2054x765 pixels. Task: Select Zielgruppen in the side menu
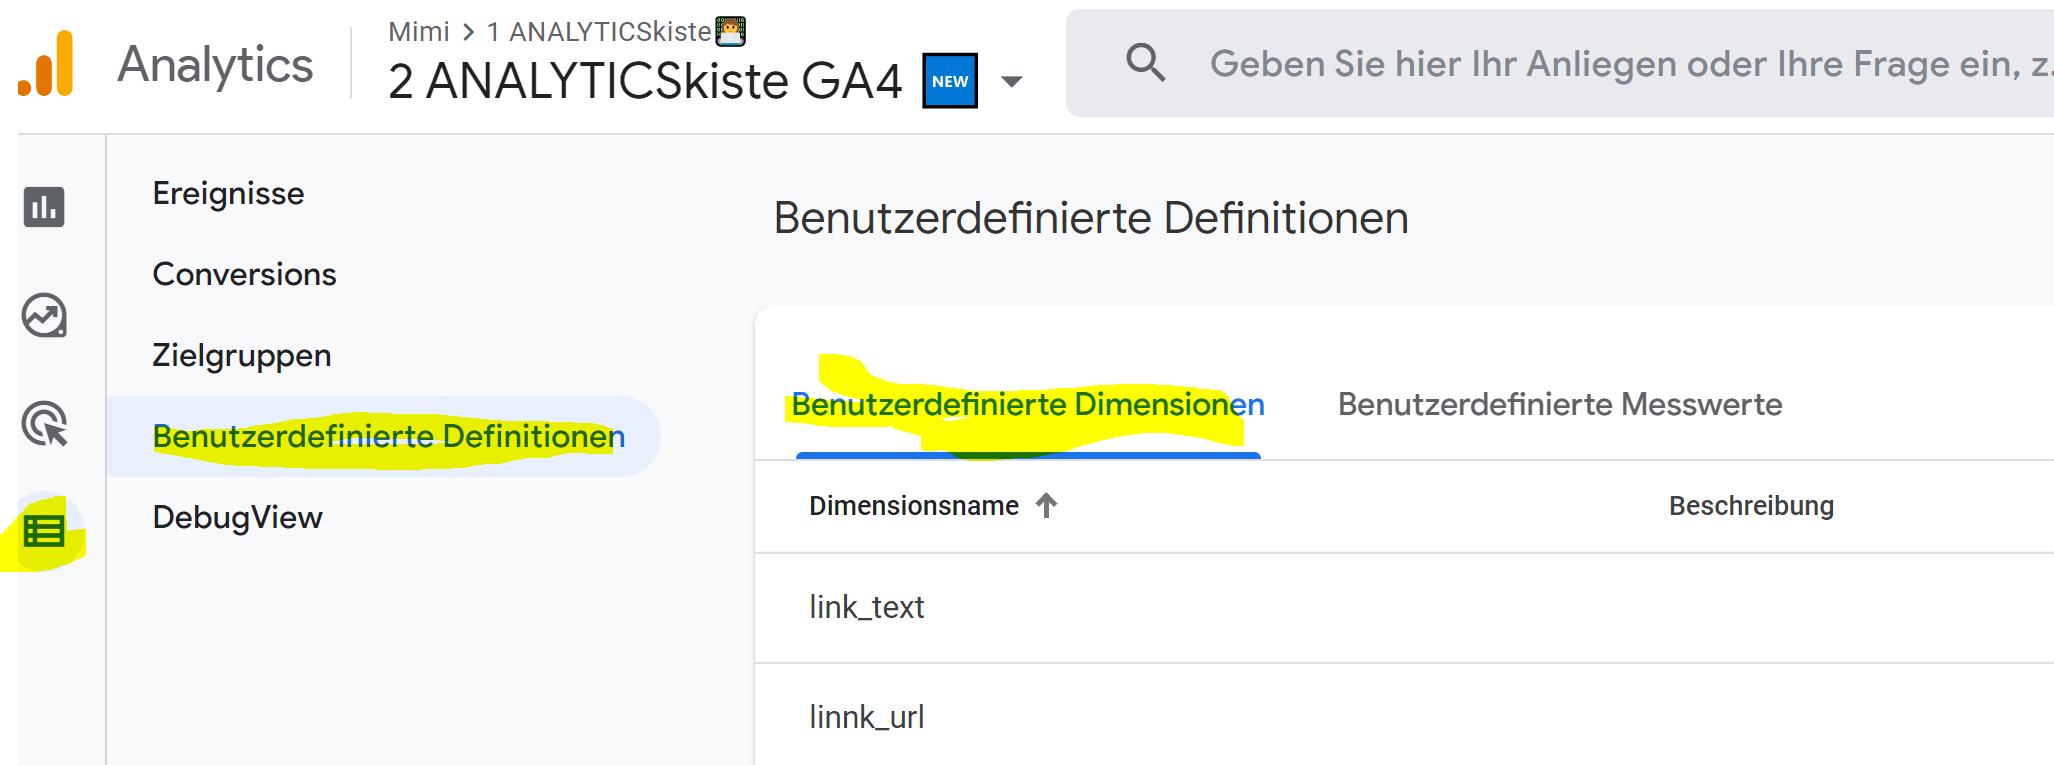[241, 356]
